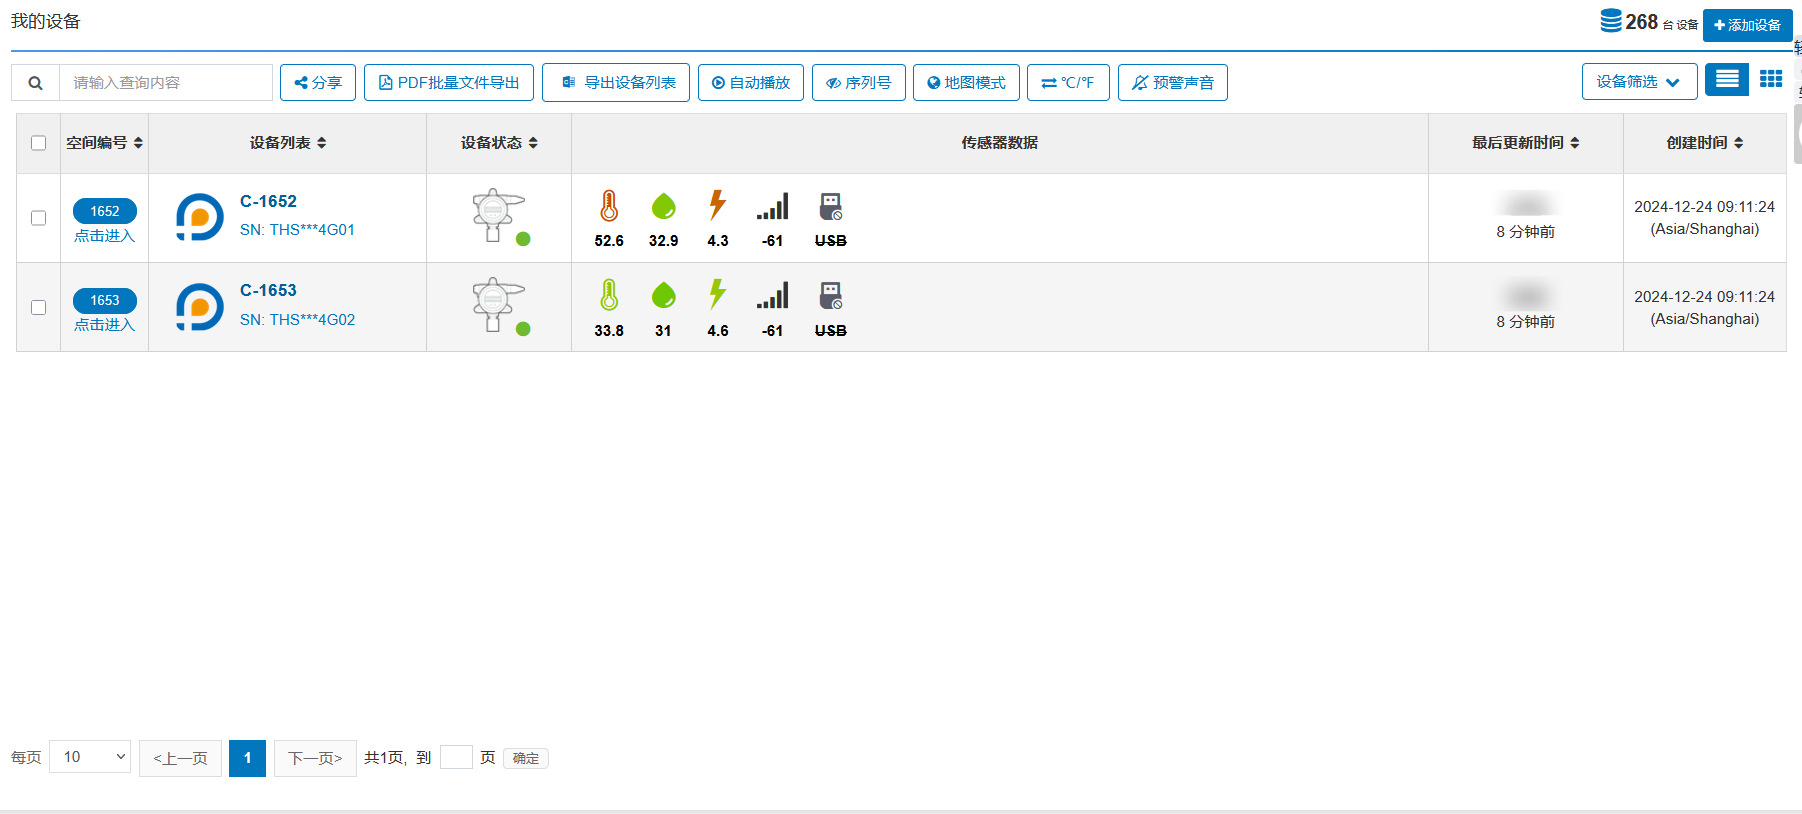Tick the checkbox for device C-1652
The image size is (1802, 814).
pos(39,218)
